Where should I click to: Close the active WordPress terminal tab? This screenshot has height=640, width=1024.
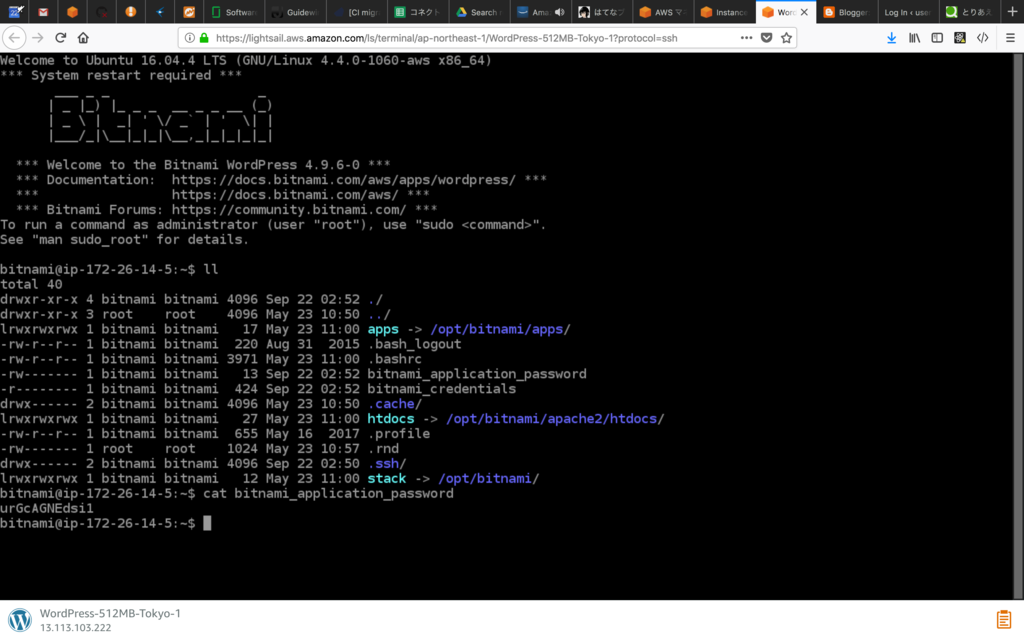pyautogui.click(x=804, y=12)
